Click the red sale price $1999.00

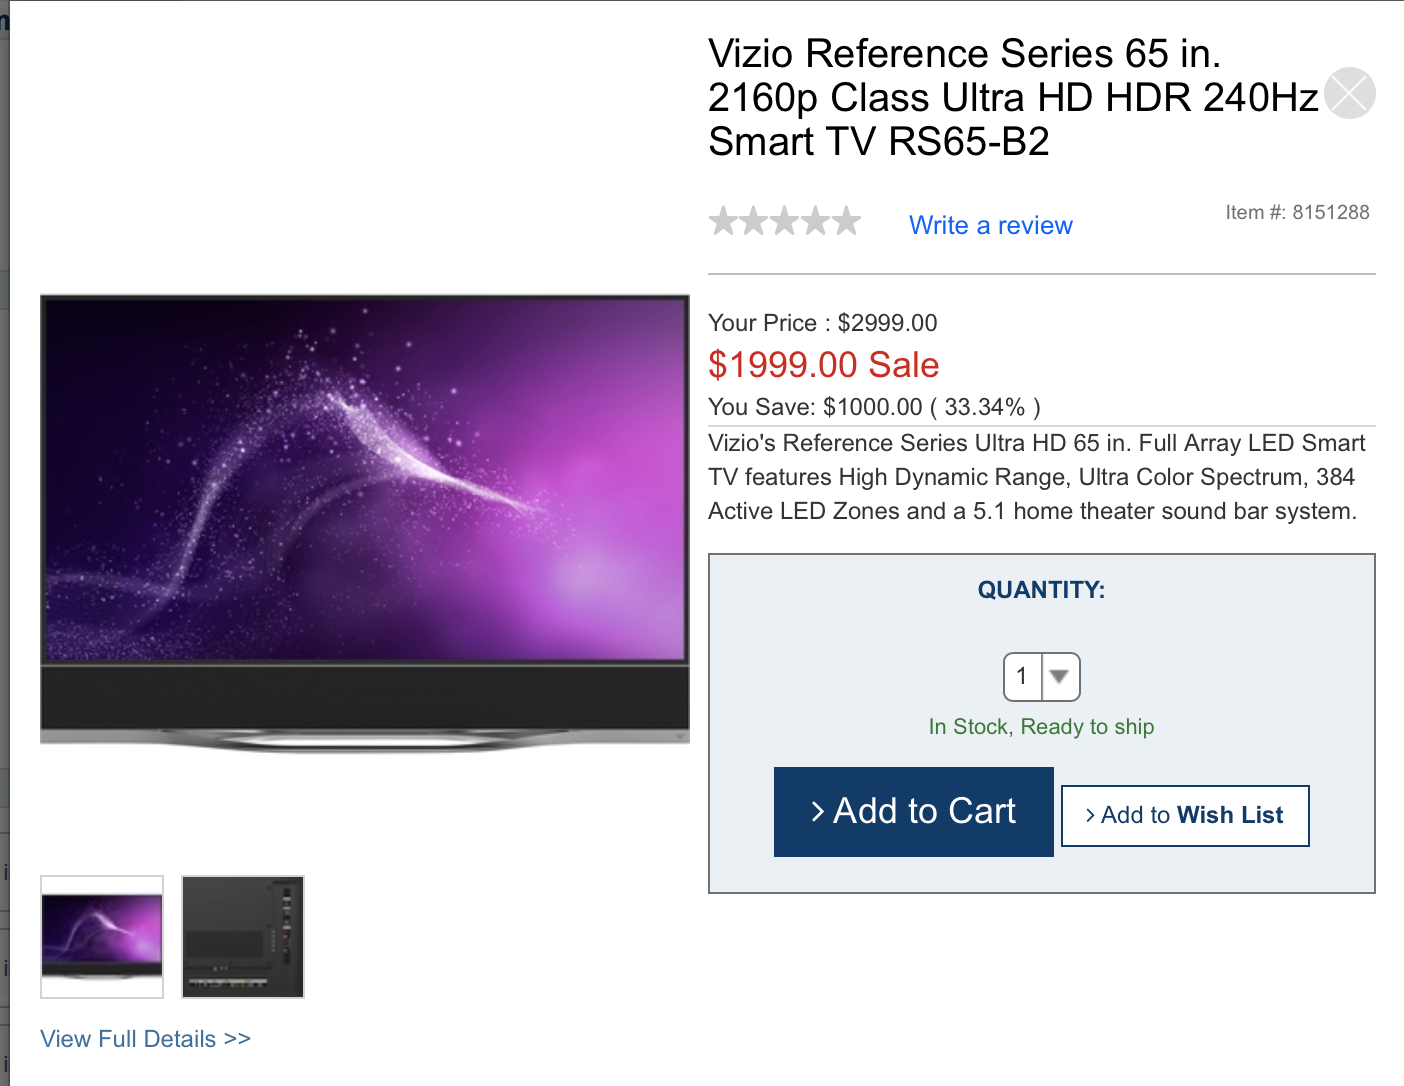(823, 364)
